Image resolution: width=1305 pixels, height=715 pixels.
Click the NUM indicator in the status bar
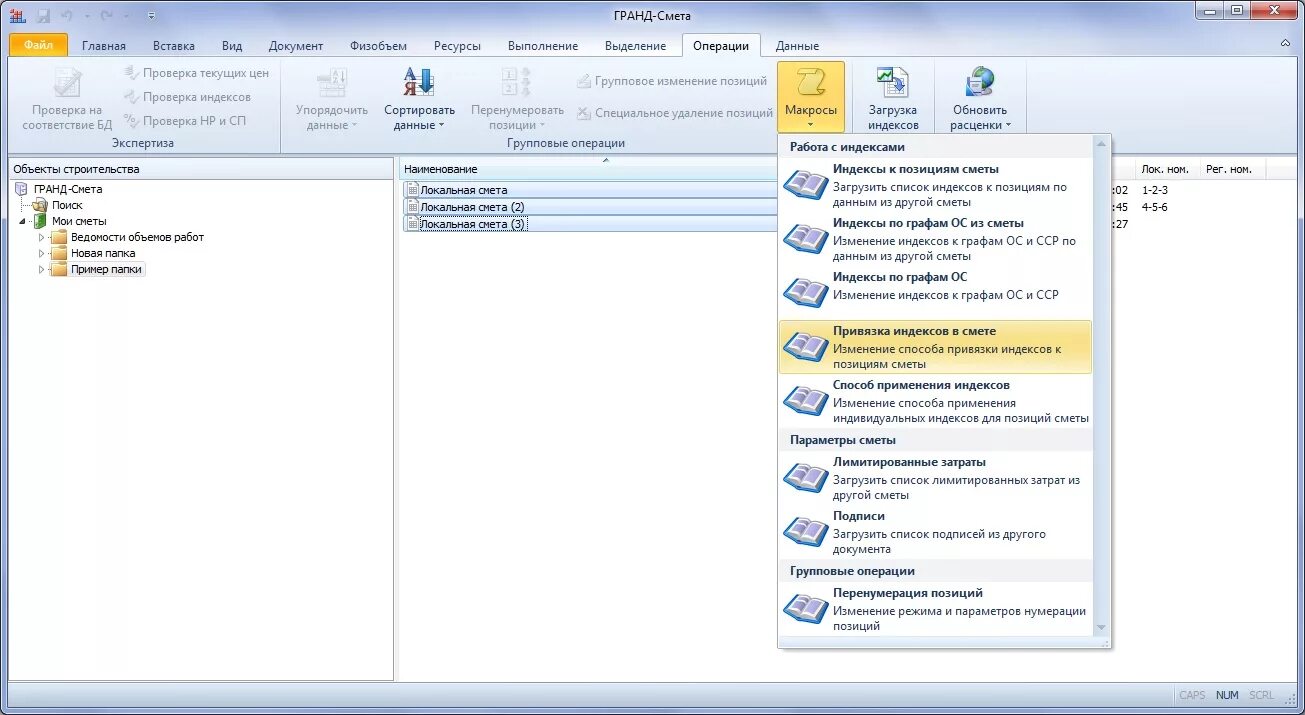(x=1227, y=695)
